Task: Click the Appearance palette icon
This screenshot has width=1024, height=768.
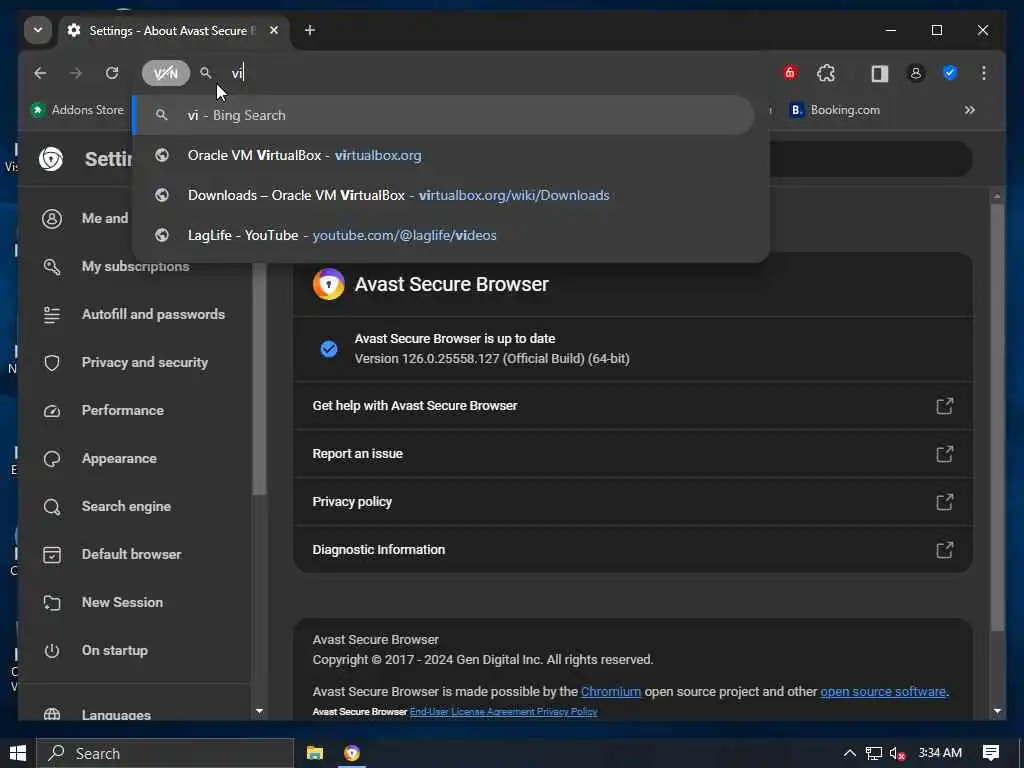Action: [52, 458]
